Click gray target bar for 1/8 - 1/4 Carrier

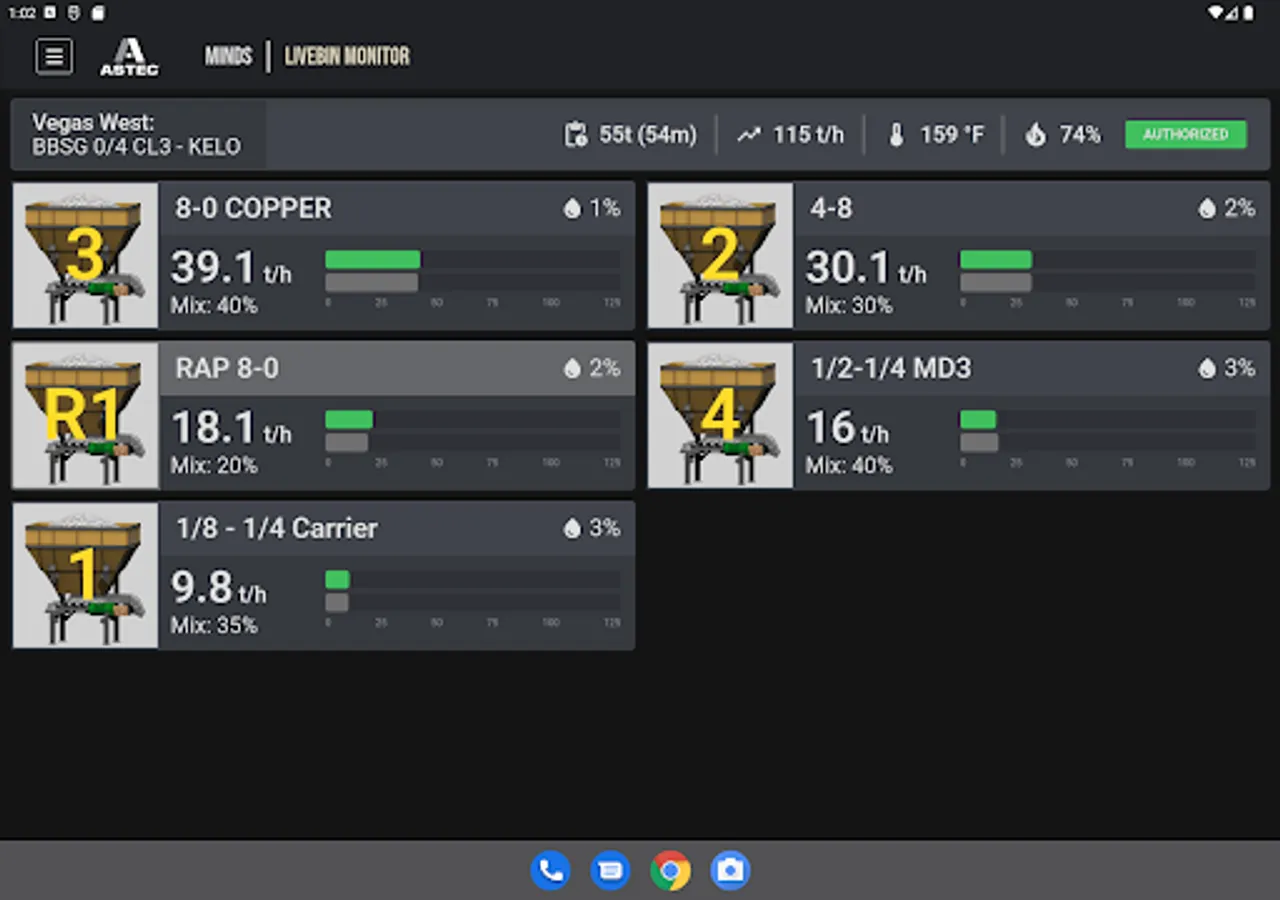coord(337,602)
